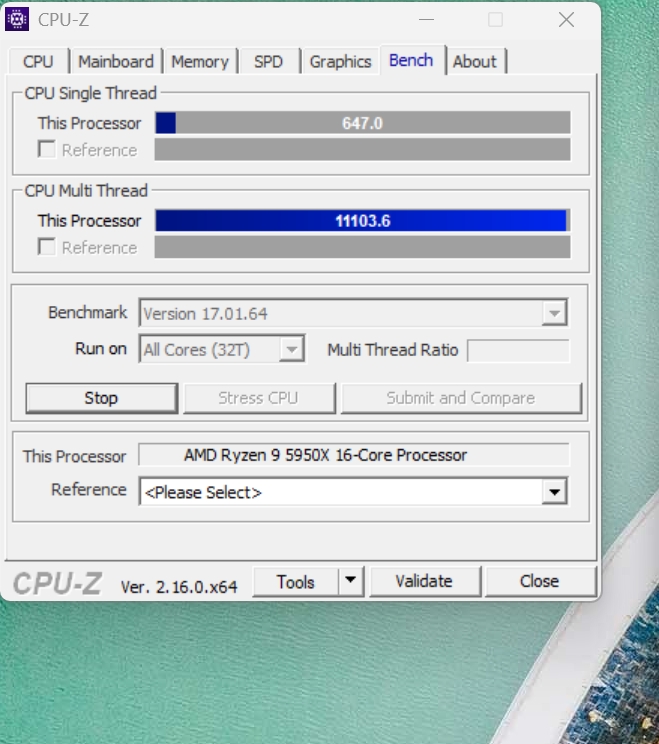This screenshot has height=744, width=659.
Task: Click the multi thread Reference bar
Action: (362, 247)
